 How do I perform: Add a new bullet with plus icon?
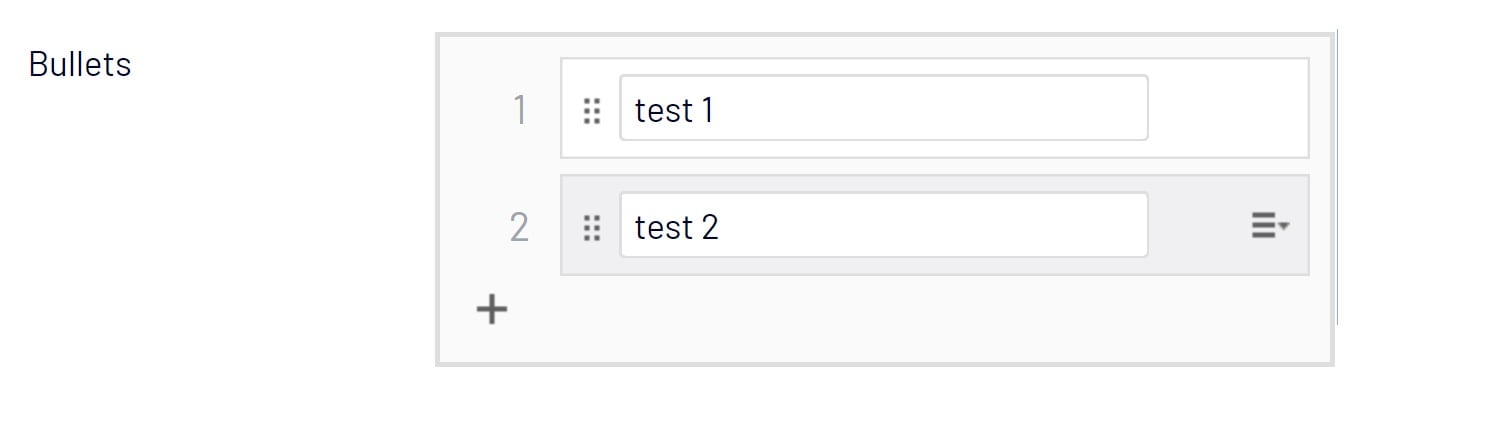click(x=491, y=309)
